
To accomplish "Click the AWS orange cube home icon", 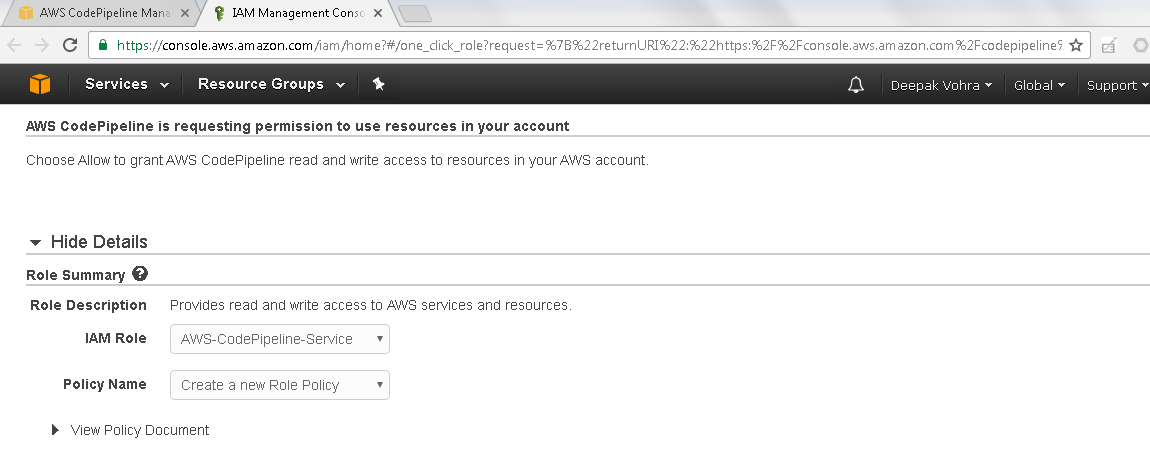I will (40, 84).
